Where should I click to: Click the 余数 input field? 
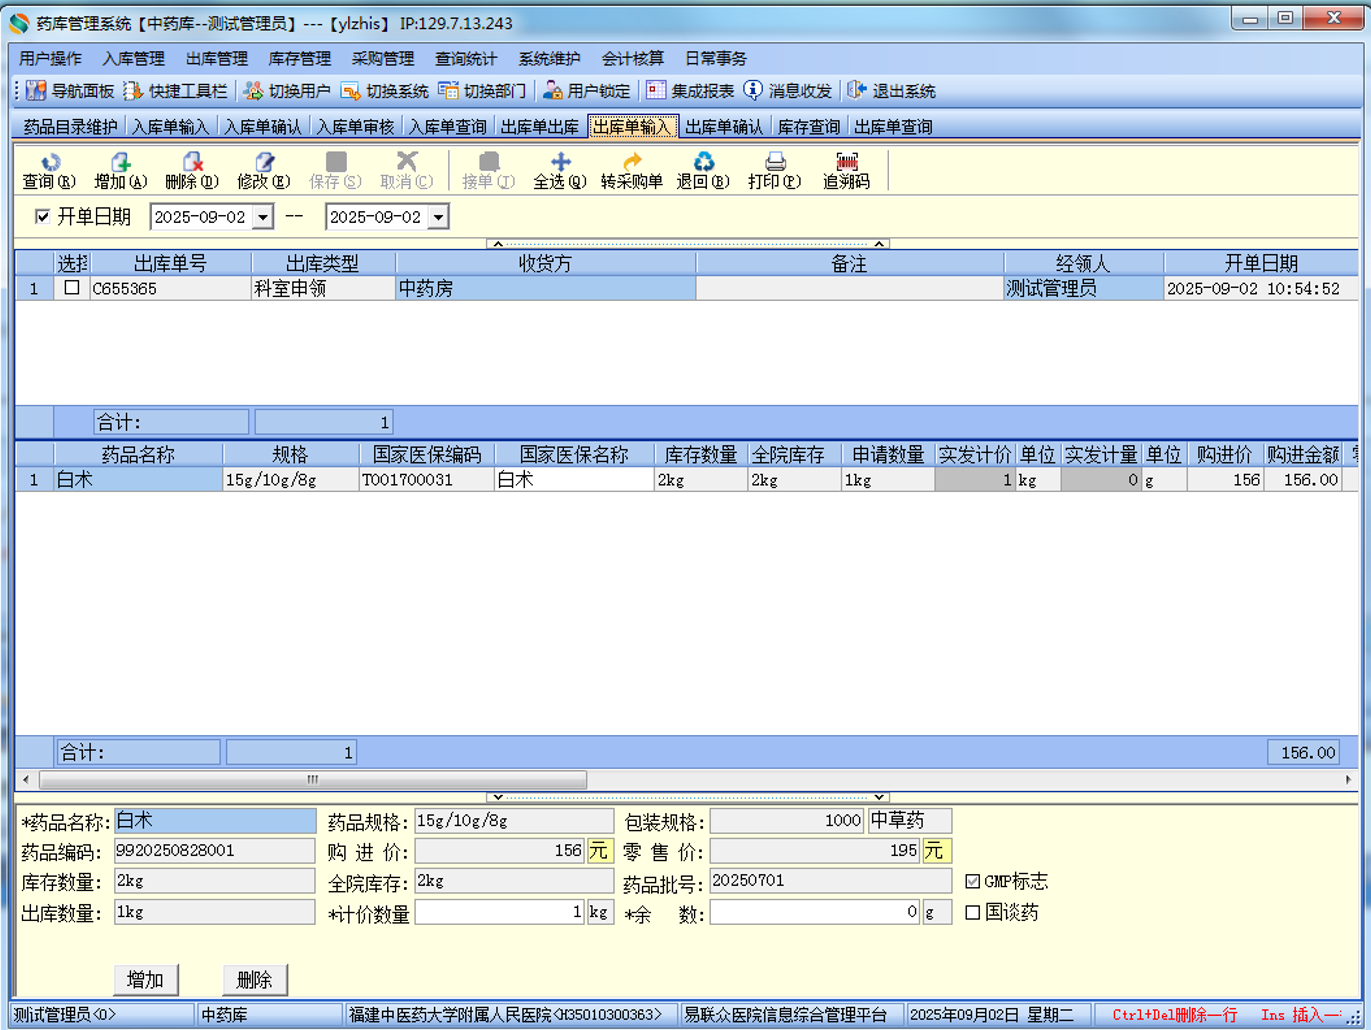[815, 912]
